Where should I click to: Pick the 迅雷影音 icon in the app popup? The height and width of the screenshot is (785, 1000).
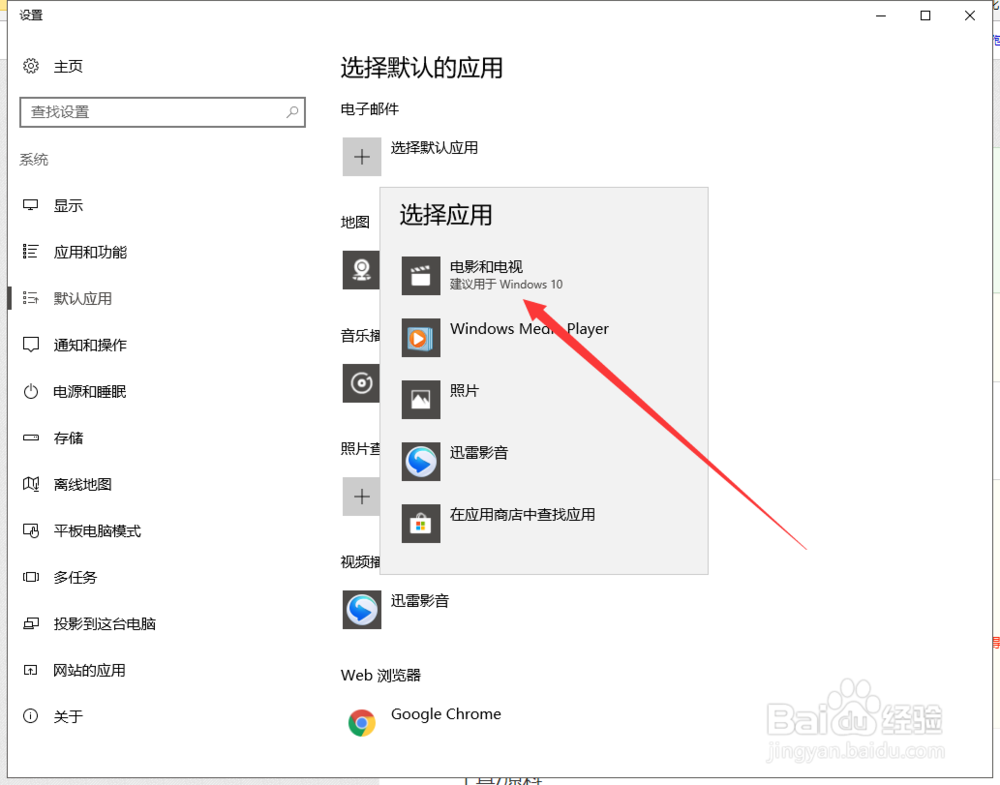tap(421, 461)
